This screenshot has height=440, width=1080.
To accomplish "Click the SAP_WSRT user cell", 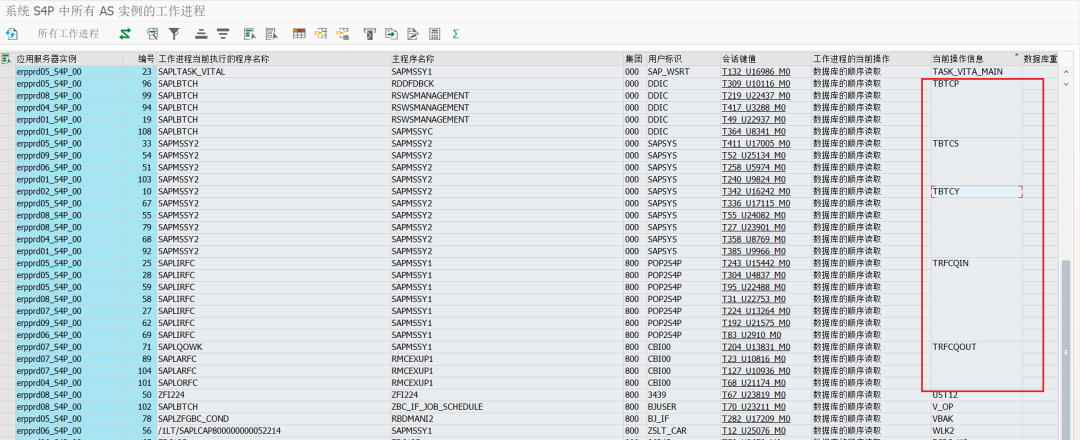I will click(683, 72).
